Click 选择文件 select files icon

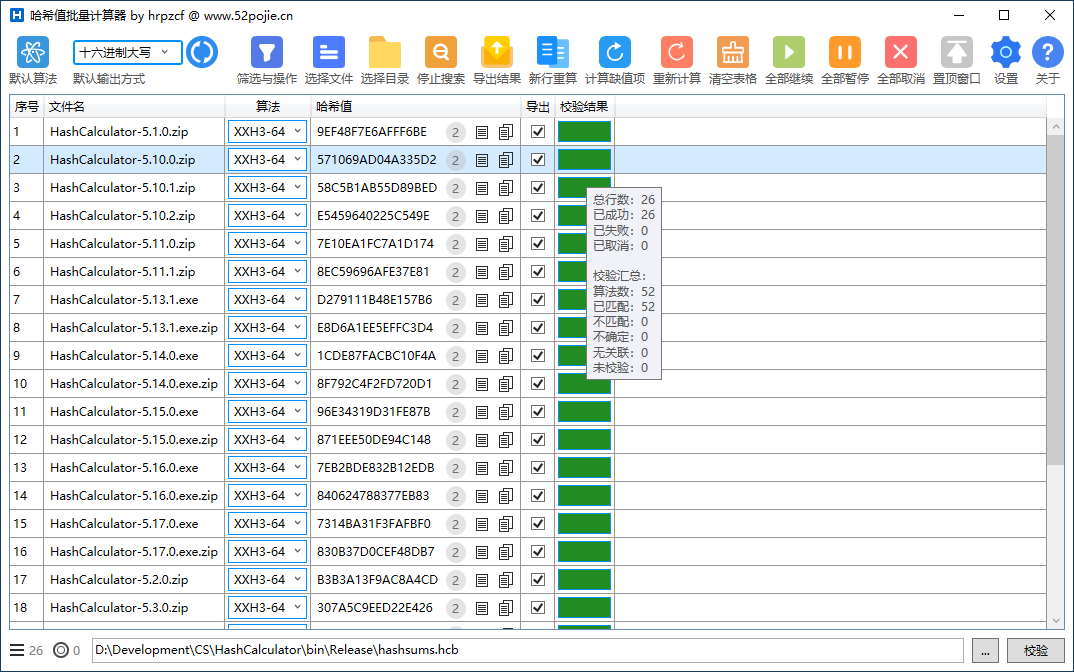tap(329, 53)
